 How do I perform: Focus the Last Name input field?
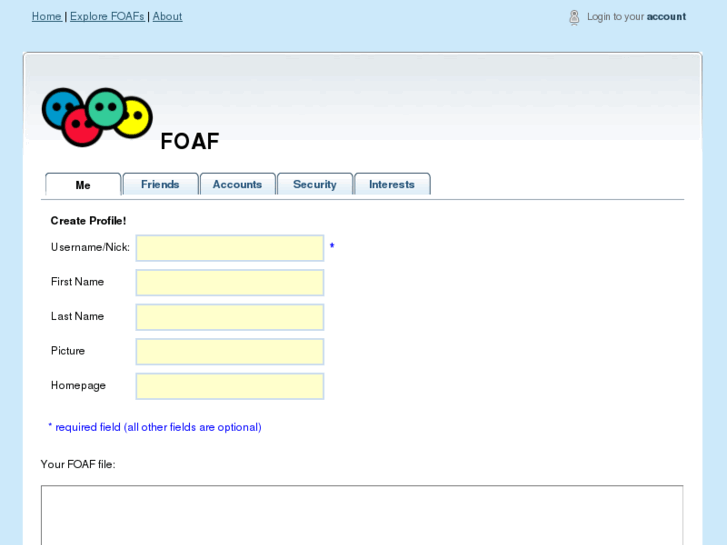[230, 317]
